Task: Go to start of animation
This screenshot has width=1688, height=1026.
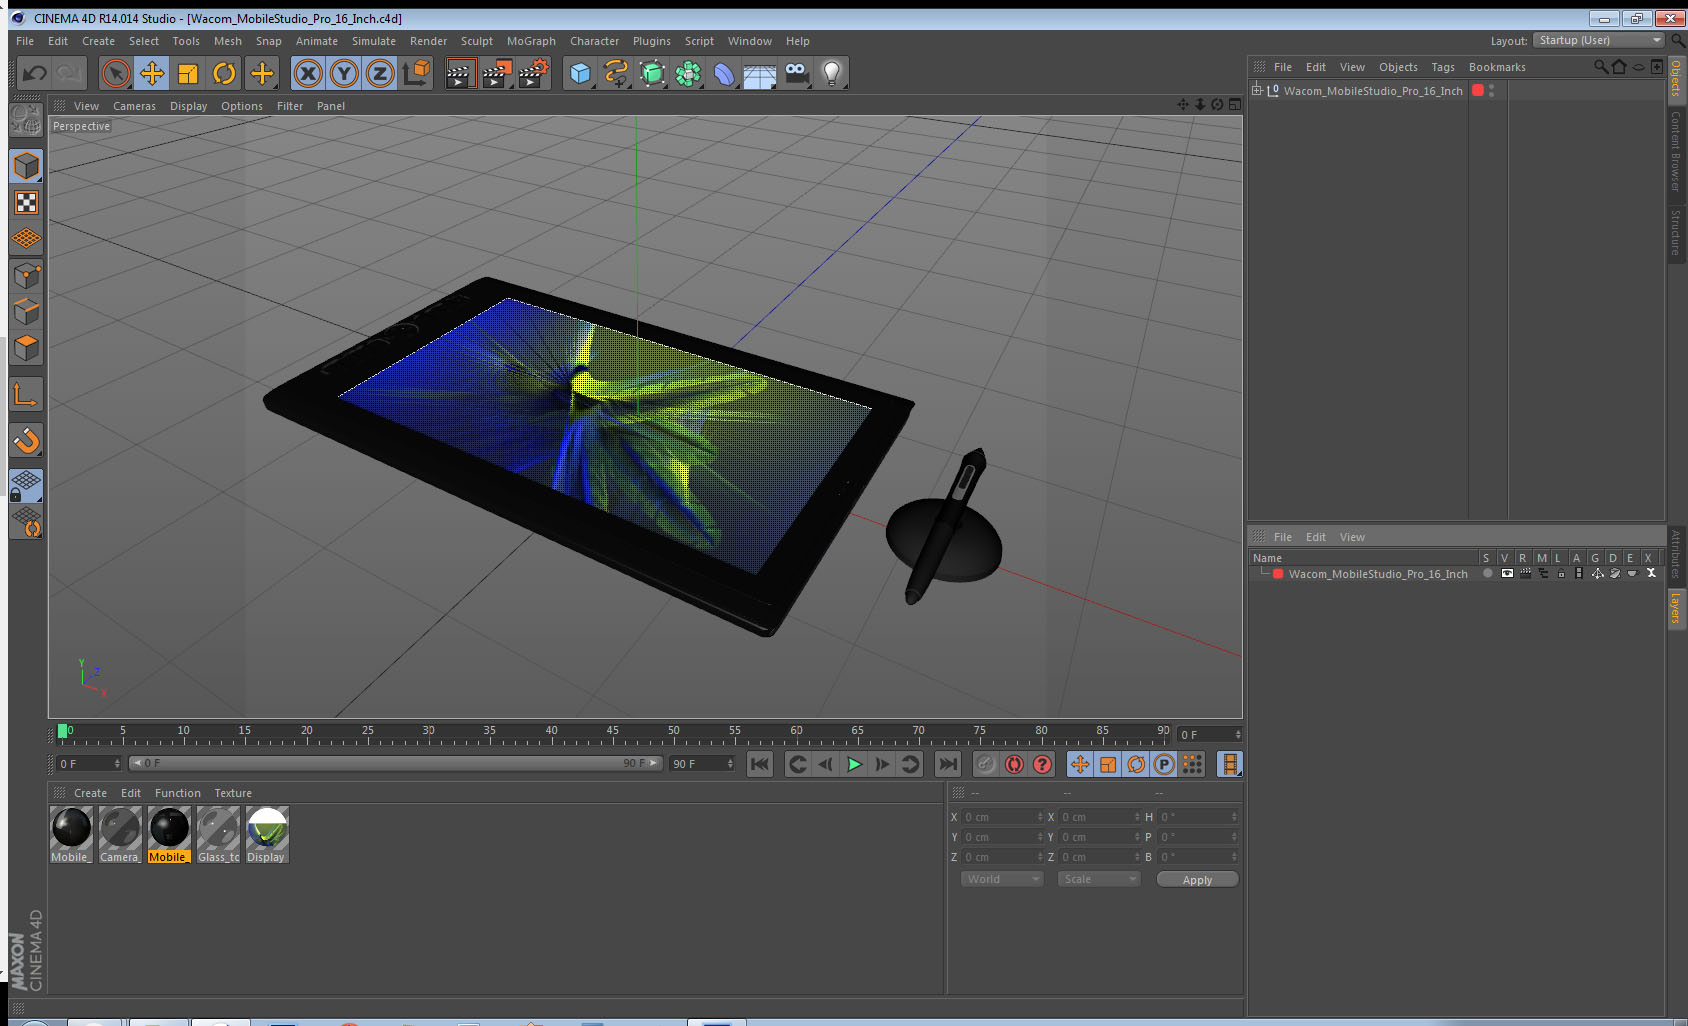Action: coord(760,764)
